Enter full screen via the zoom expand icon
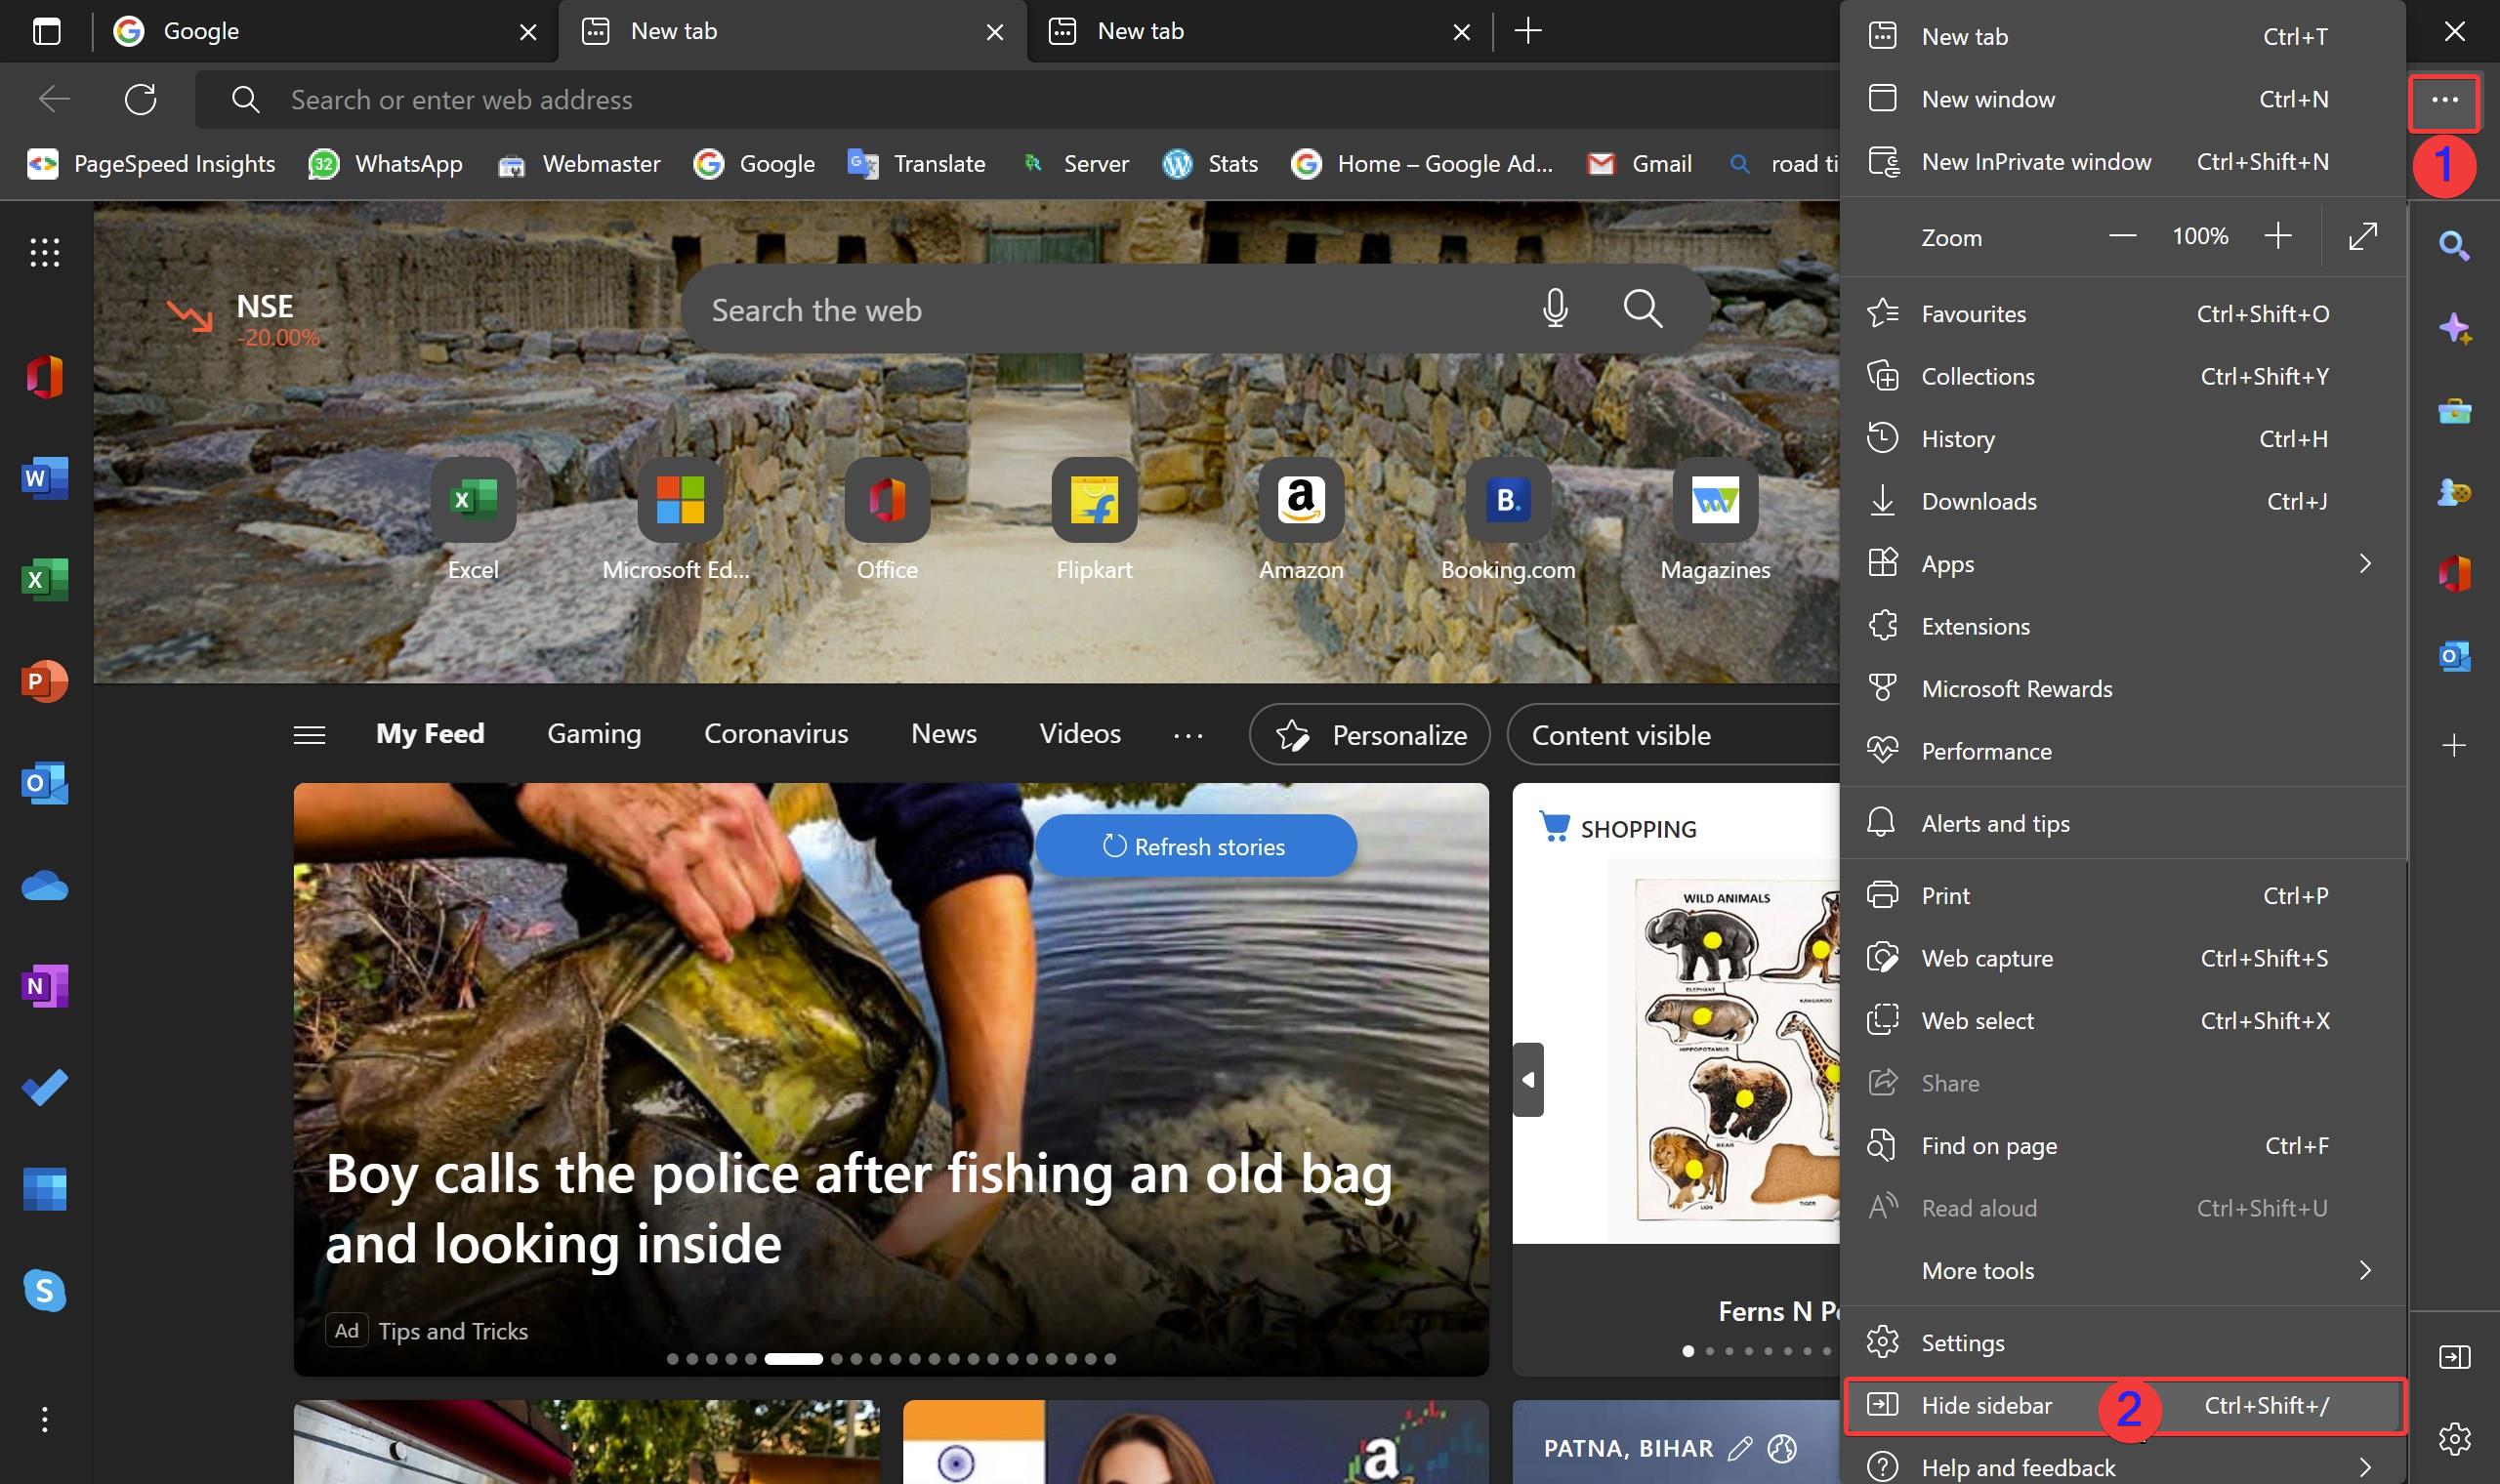Screen dimensions: 2500x1484 point(2362,237)
